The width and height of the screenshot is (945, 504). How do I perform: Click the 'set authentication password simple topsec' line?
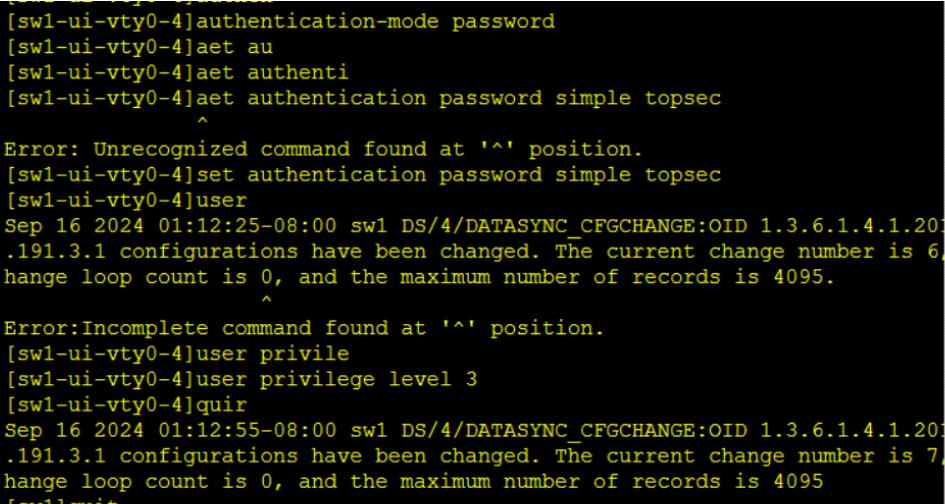[x=363, y=175]
